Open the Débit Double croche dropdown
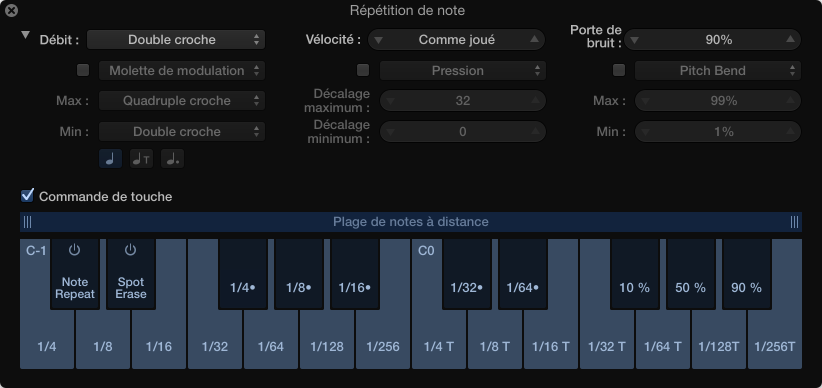The height and width of the screenshot is (388, 822). click(176, 40)
